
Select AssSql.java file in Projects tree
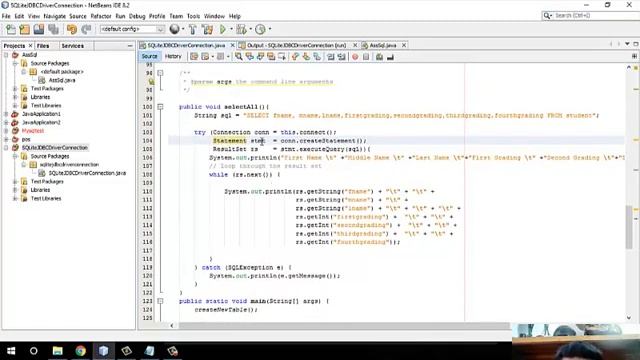pos(62,80)
